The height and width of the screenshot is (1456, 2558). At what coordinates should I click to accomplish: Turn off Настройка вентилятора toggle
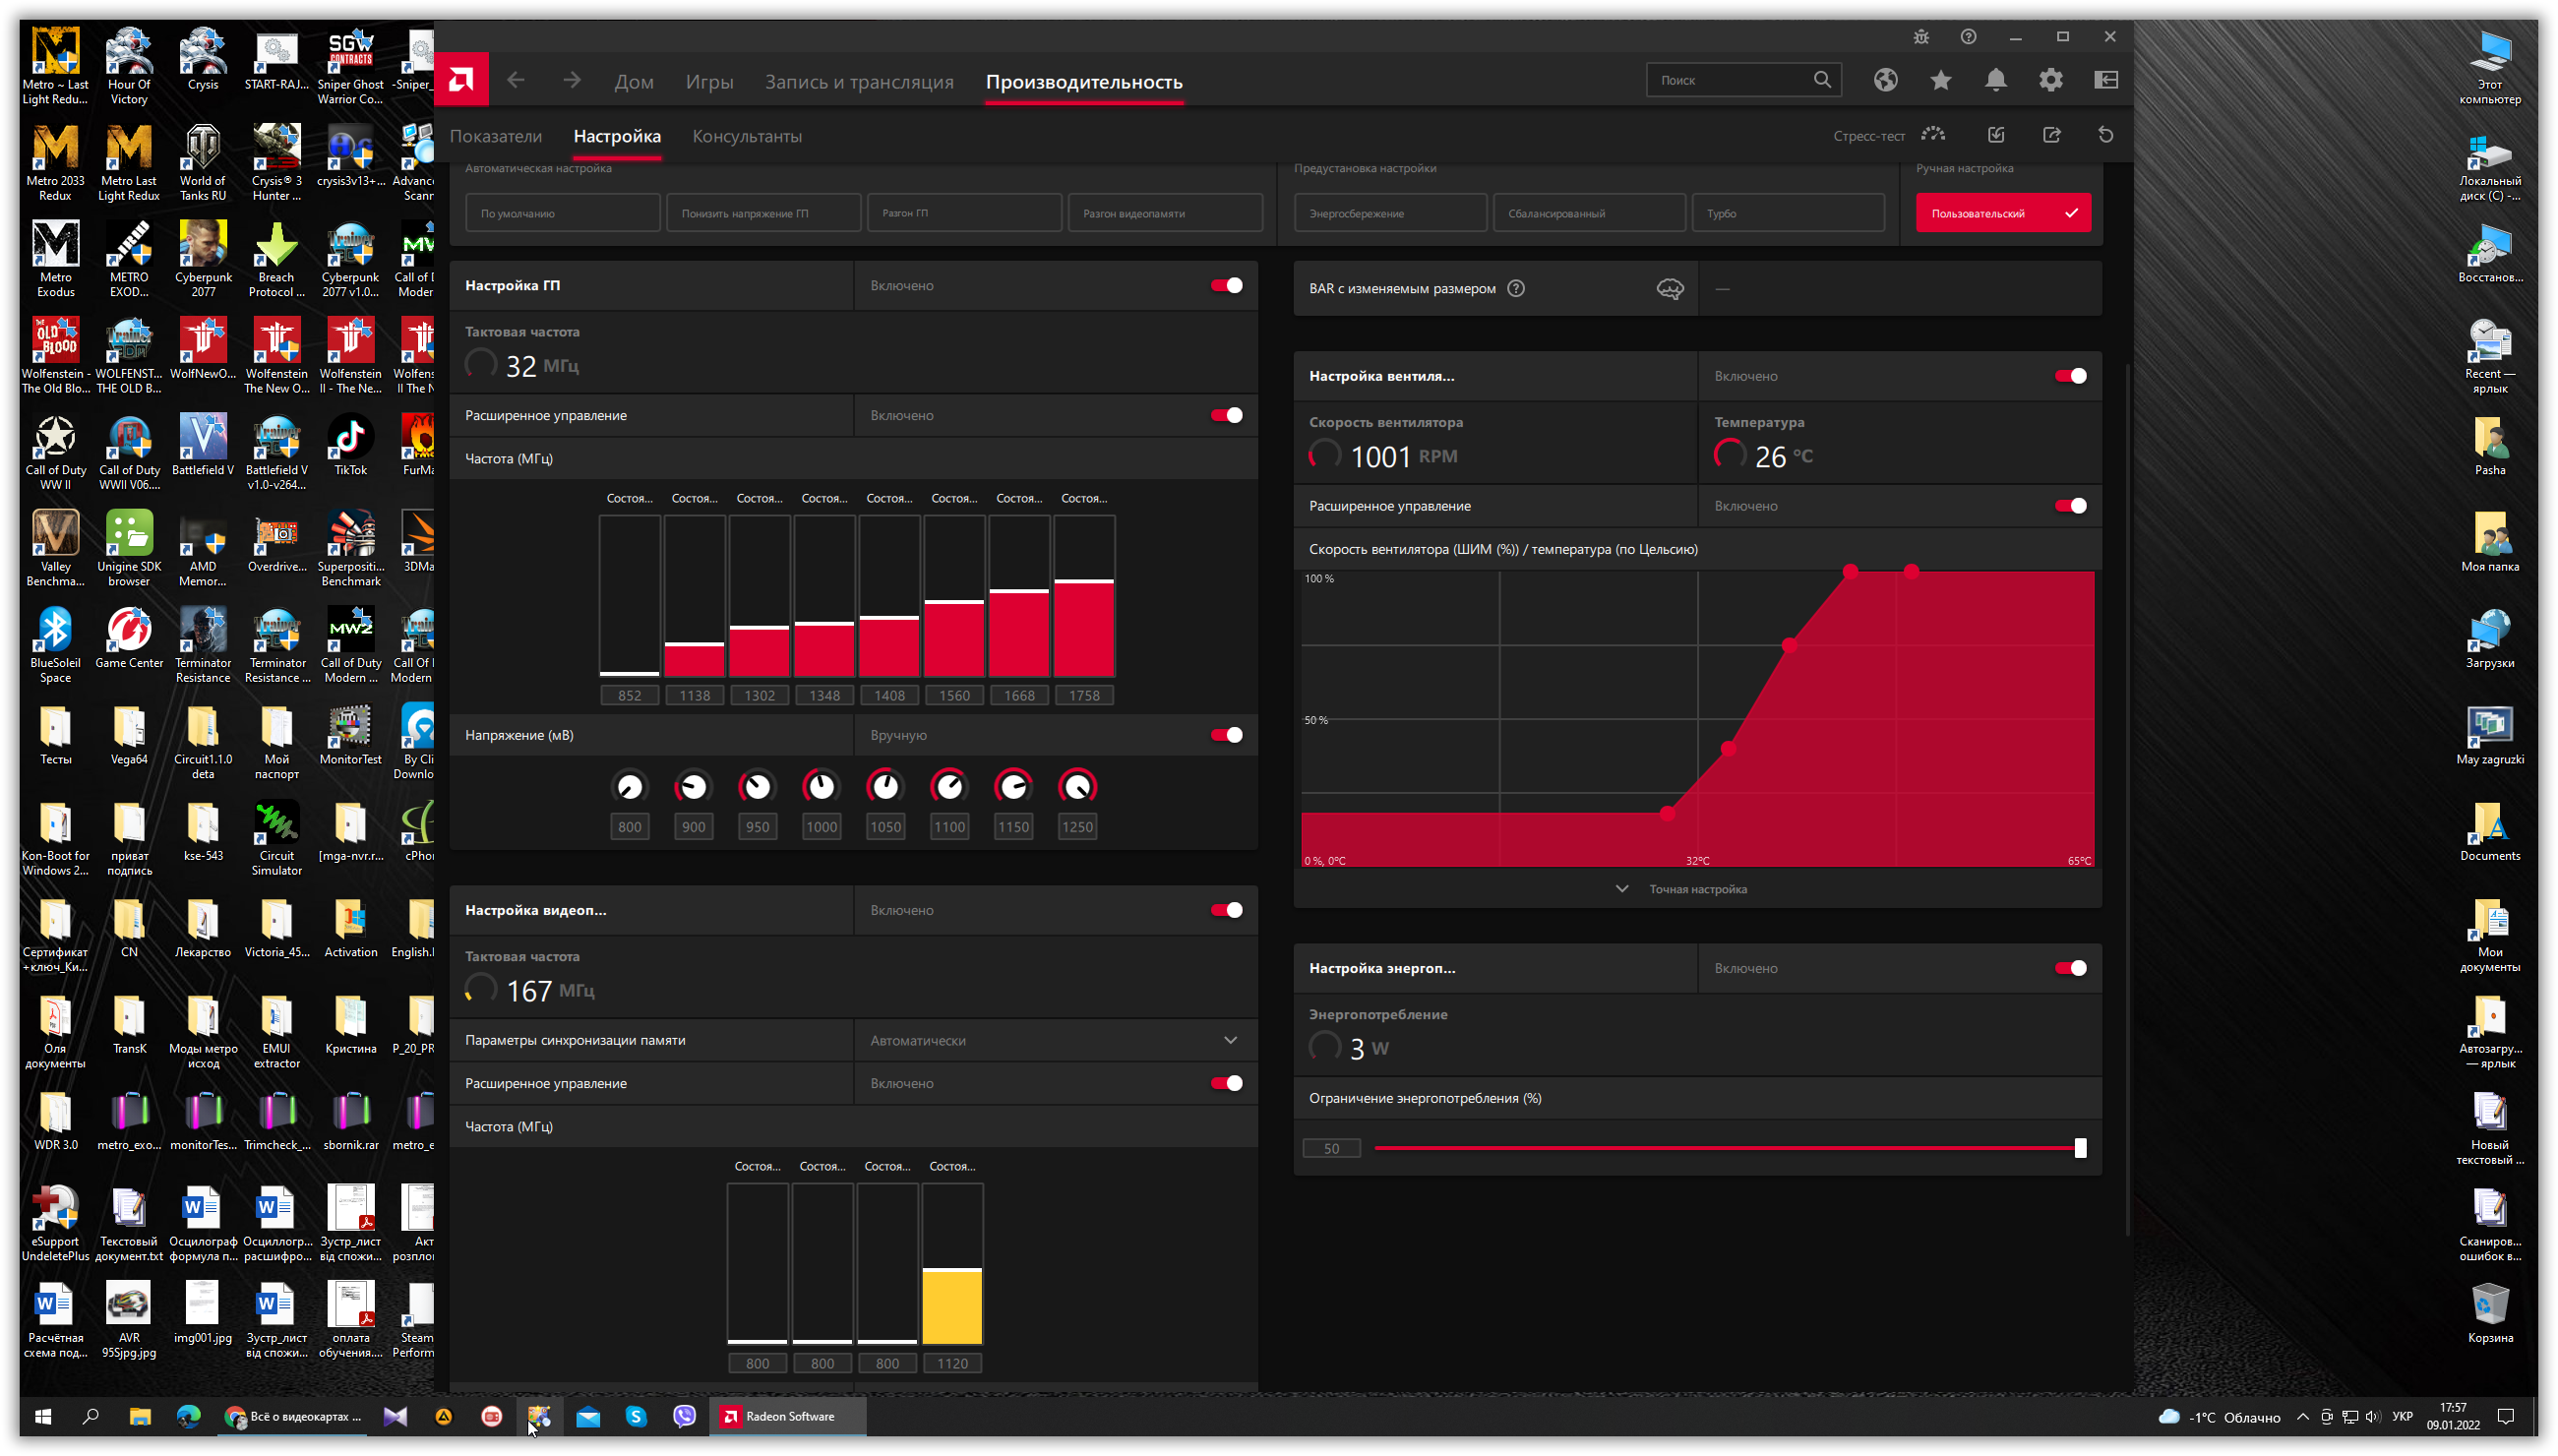[x=2070, y=376]
